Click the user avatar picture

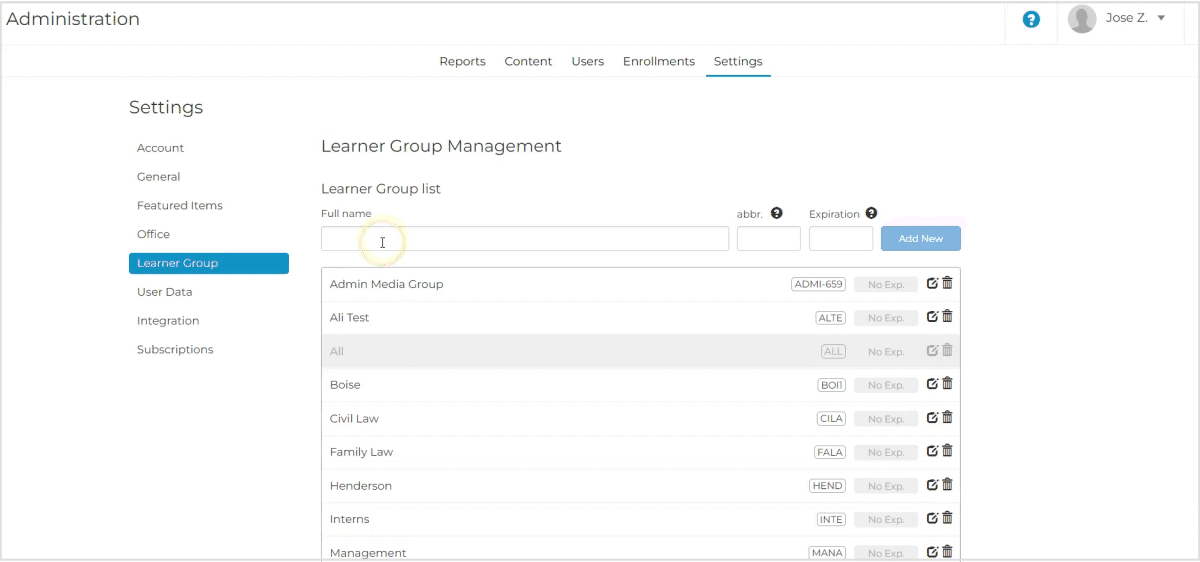click(1082, 19)
